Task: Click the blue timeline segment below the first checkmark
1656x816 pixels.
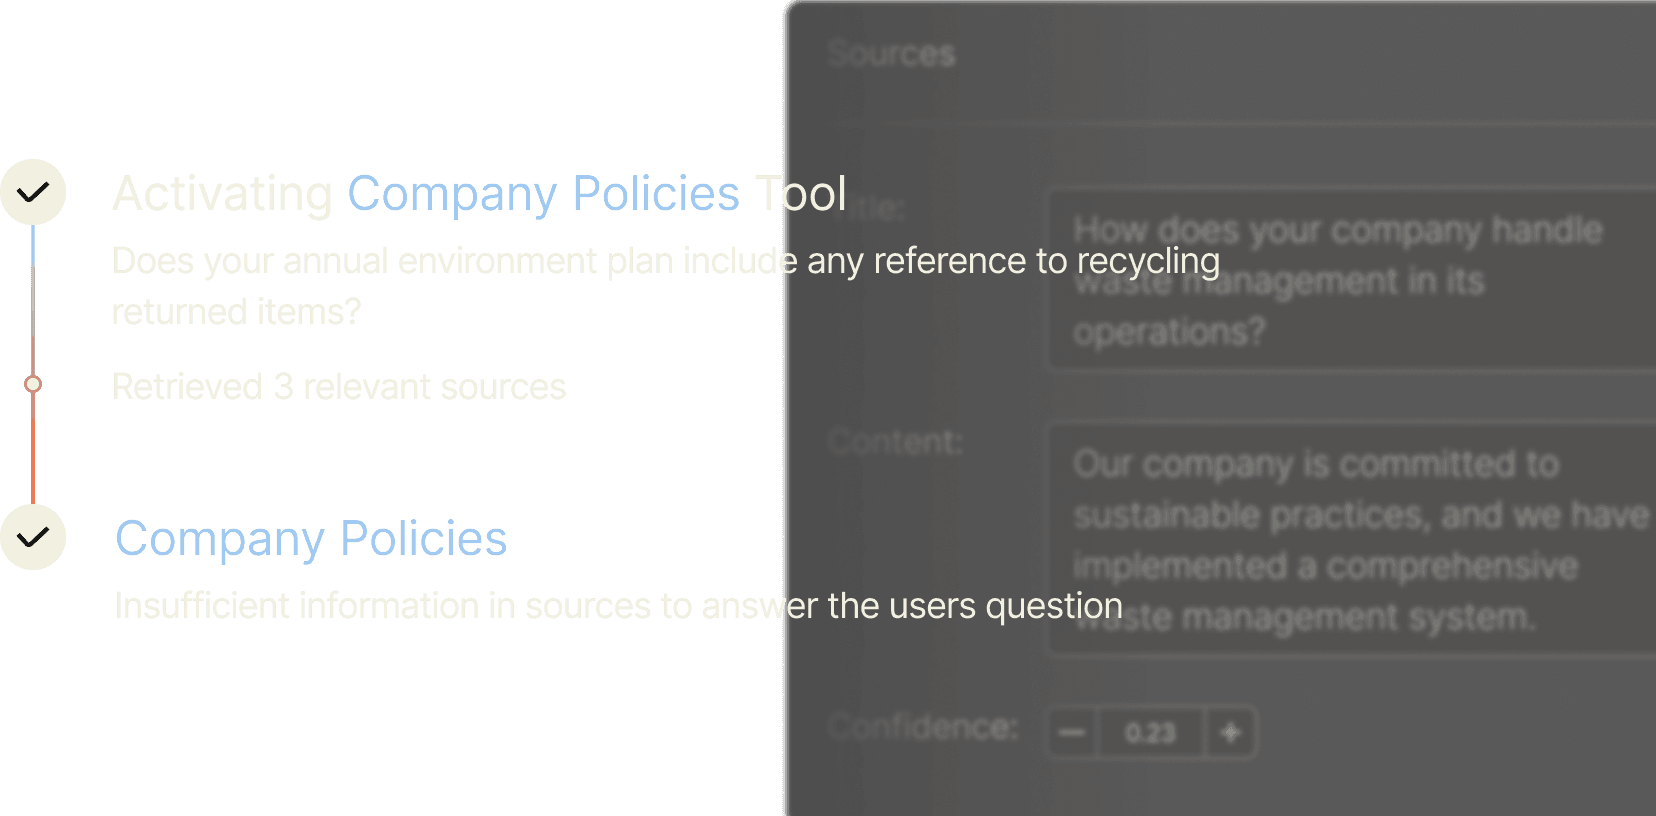Action: coord(33,250)
